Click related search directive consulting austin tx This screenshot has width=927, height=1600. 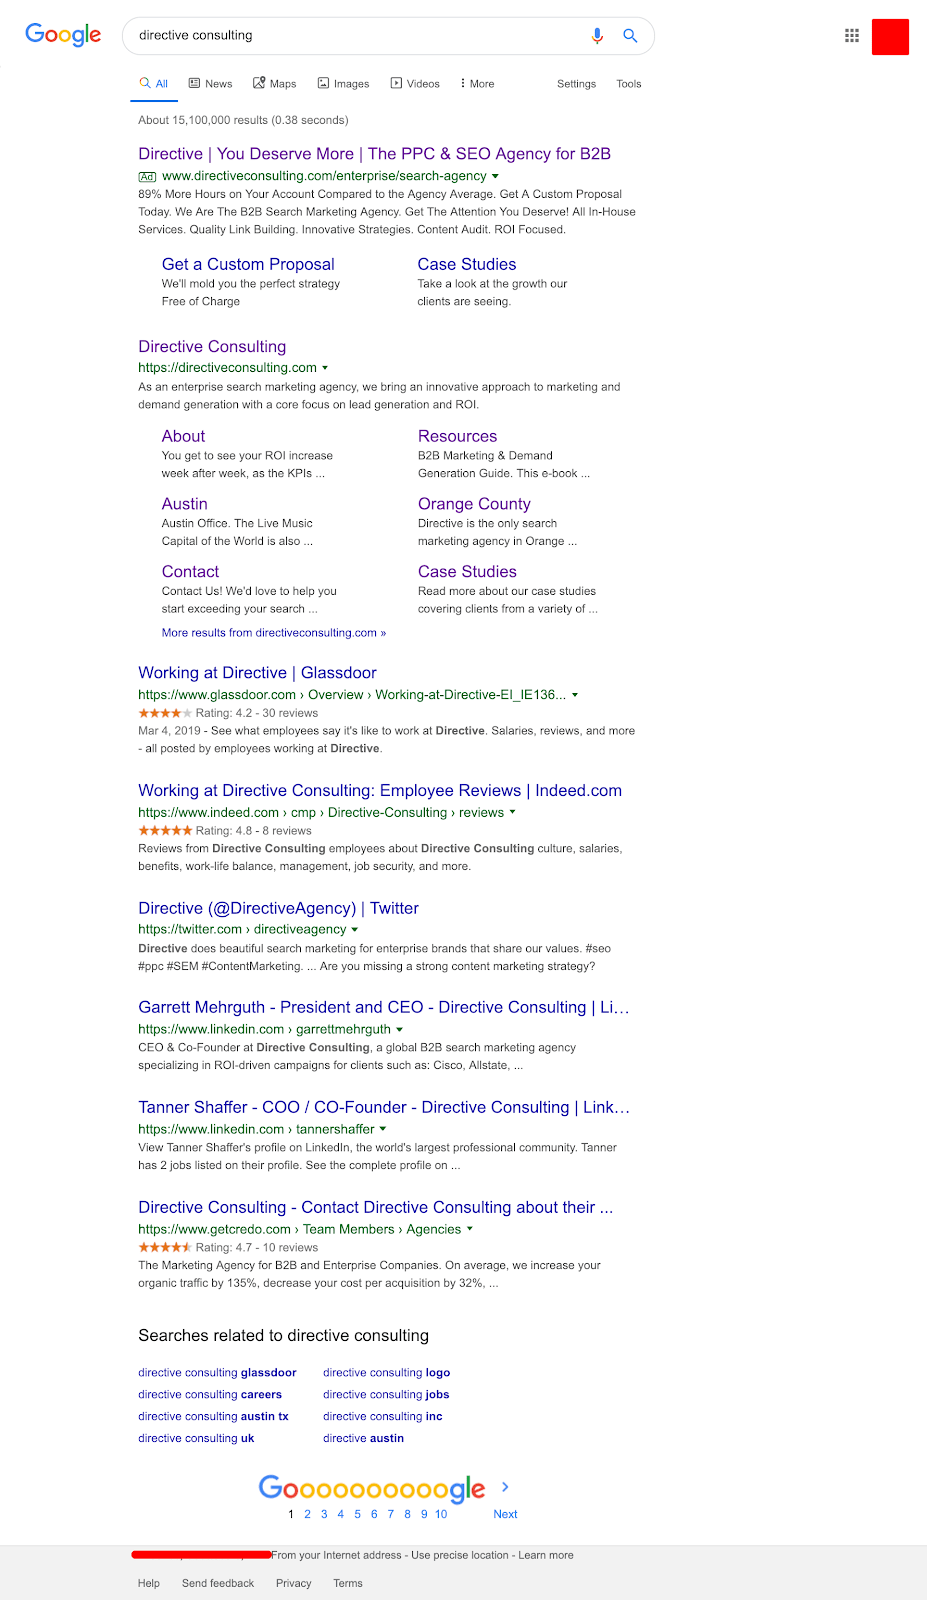[x=213, y=1417]
